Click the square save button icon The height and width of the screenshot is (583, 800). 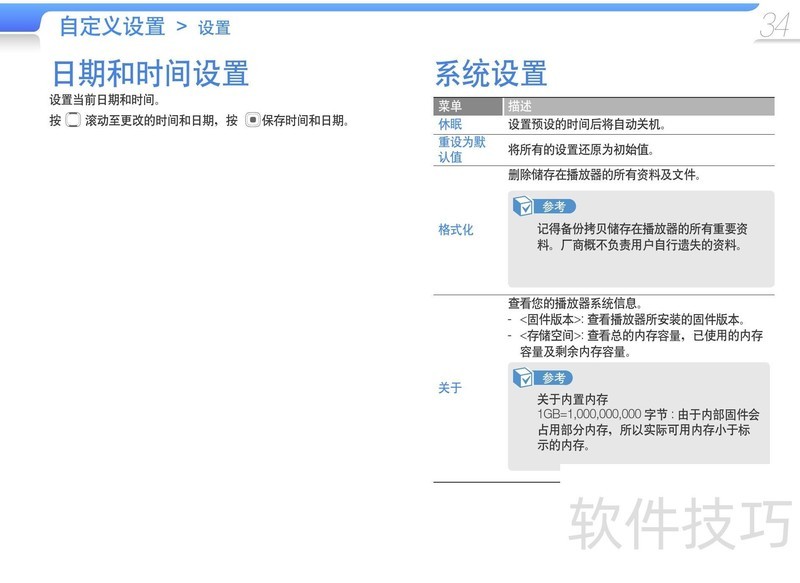tap(252, 121)
